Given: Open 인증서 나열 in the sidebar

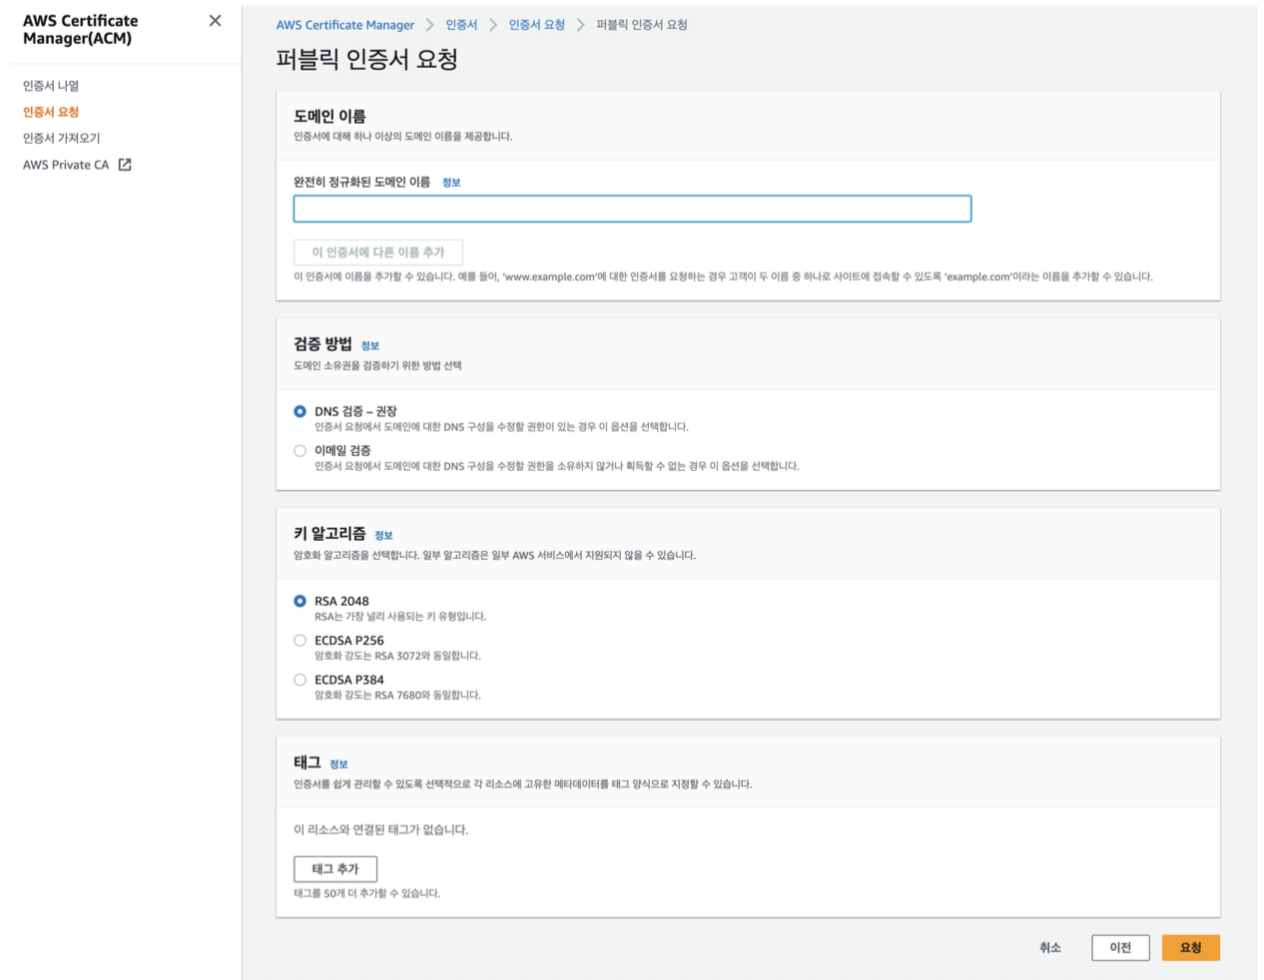Looking at the screenshot, I should 51,86.
